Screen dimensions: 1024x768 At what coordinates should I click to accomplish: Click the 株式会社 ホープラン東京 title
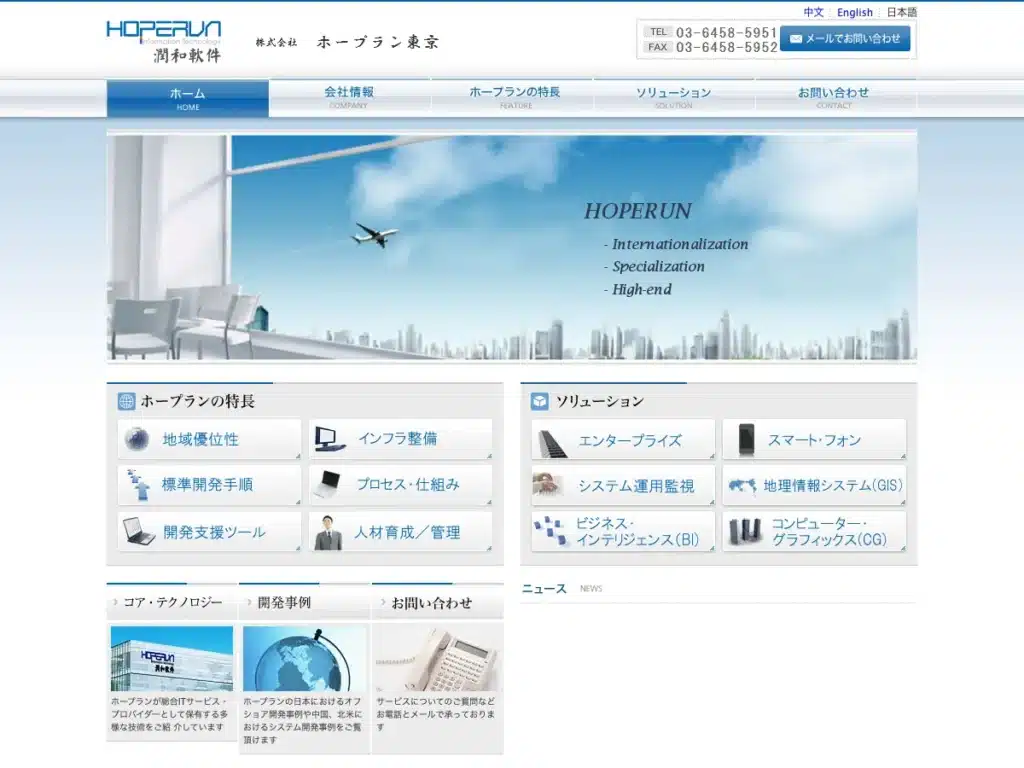point(347,42)
